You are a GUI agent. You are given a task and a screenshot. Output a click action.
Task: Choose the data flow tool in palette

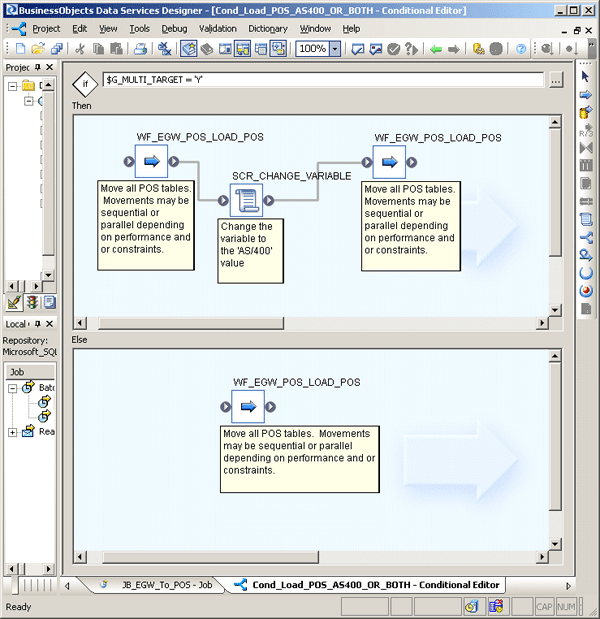click(x=585, y=113)
